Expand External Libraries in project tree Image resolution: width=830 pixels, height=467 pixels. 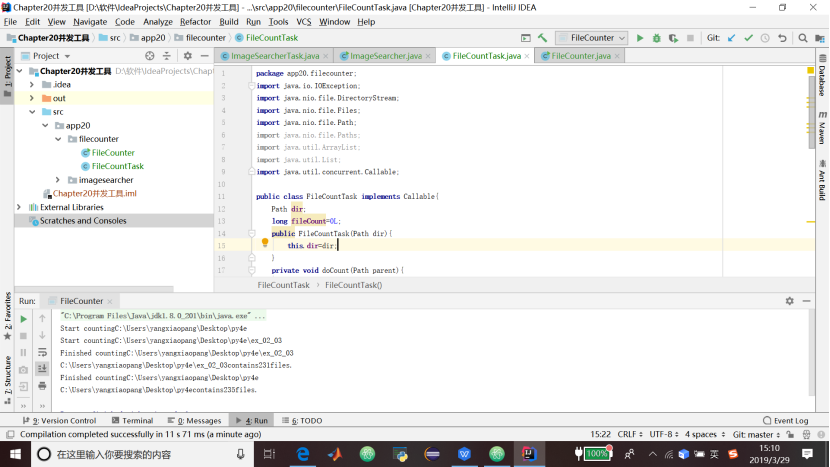tap(20, 207)
